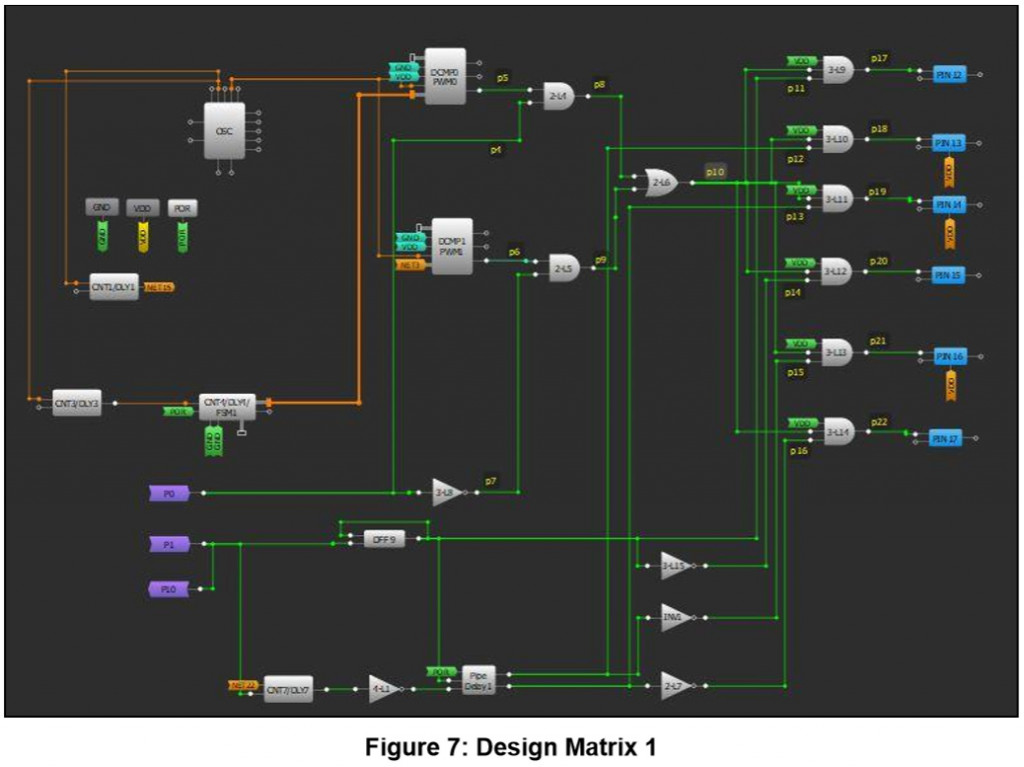Click the PIN 17 output pin
This screenshot has height=767, width=1024.
946,437
